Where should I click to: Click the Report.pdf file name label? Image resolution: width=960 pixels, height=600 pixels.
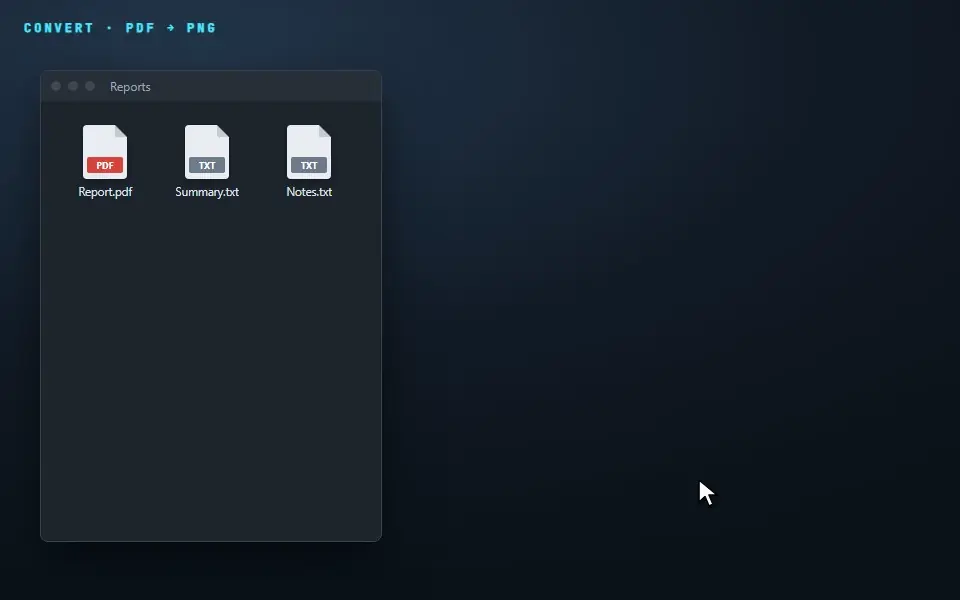click(x=105, y=192)
